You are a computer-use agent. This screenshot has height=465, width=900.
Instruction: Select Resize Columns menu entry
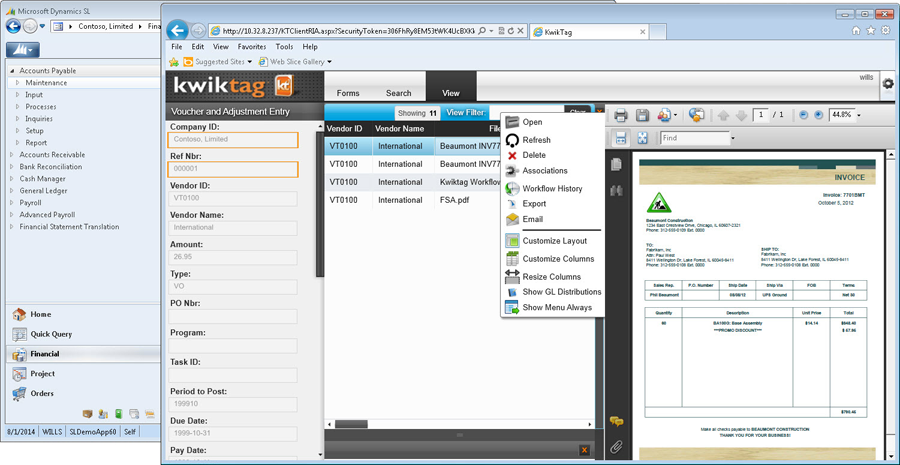pyautogui.click(x=553, y=277)
